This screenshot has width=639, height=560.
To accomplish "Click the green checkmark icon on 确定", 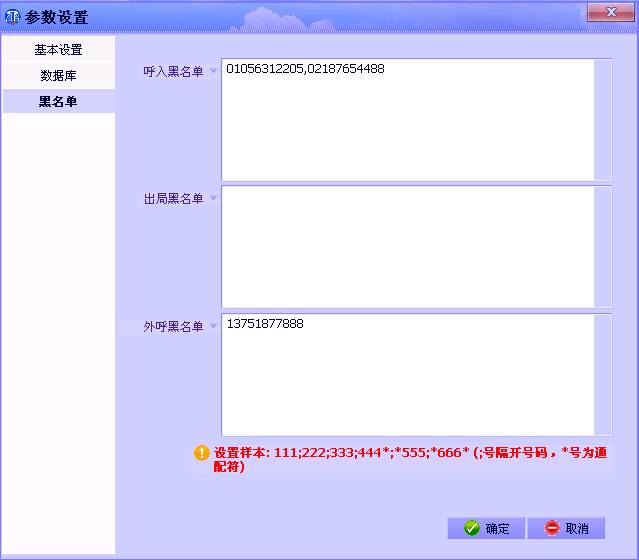I will coord(471,528).
